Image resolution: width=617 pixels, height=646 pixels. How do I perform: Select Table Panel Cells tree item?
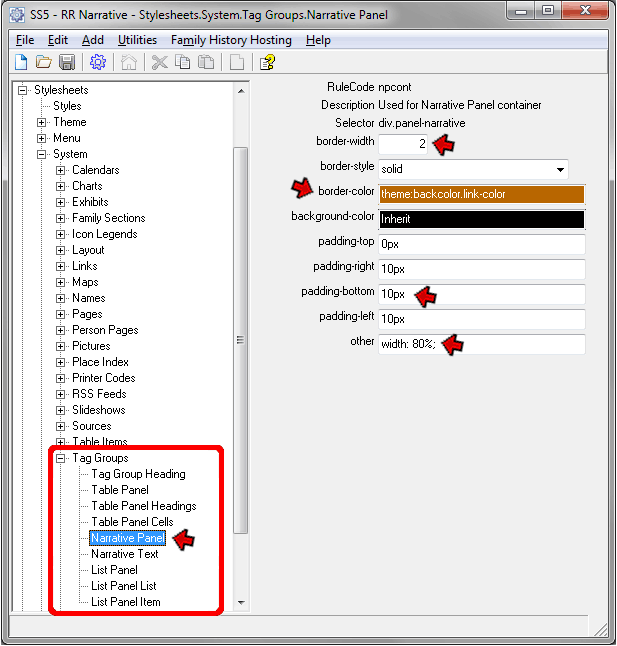tap(132, 522)
